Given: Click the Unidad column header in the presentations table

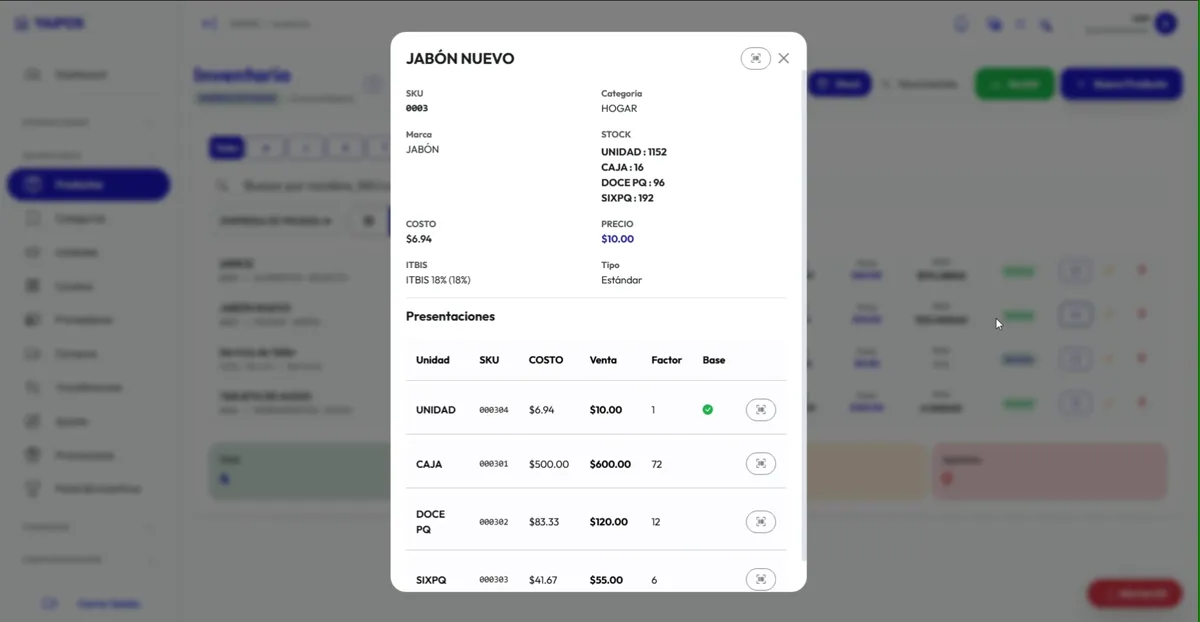Looking at the screenshot, I should click(x=433, y=360).
